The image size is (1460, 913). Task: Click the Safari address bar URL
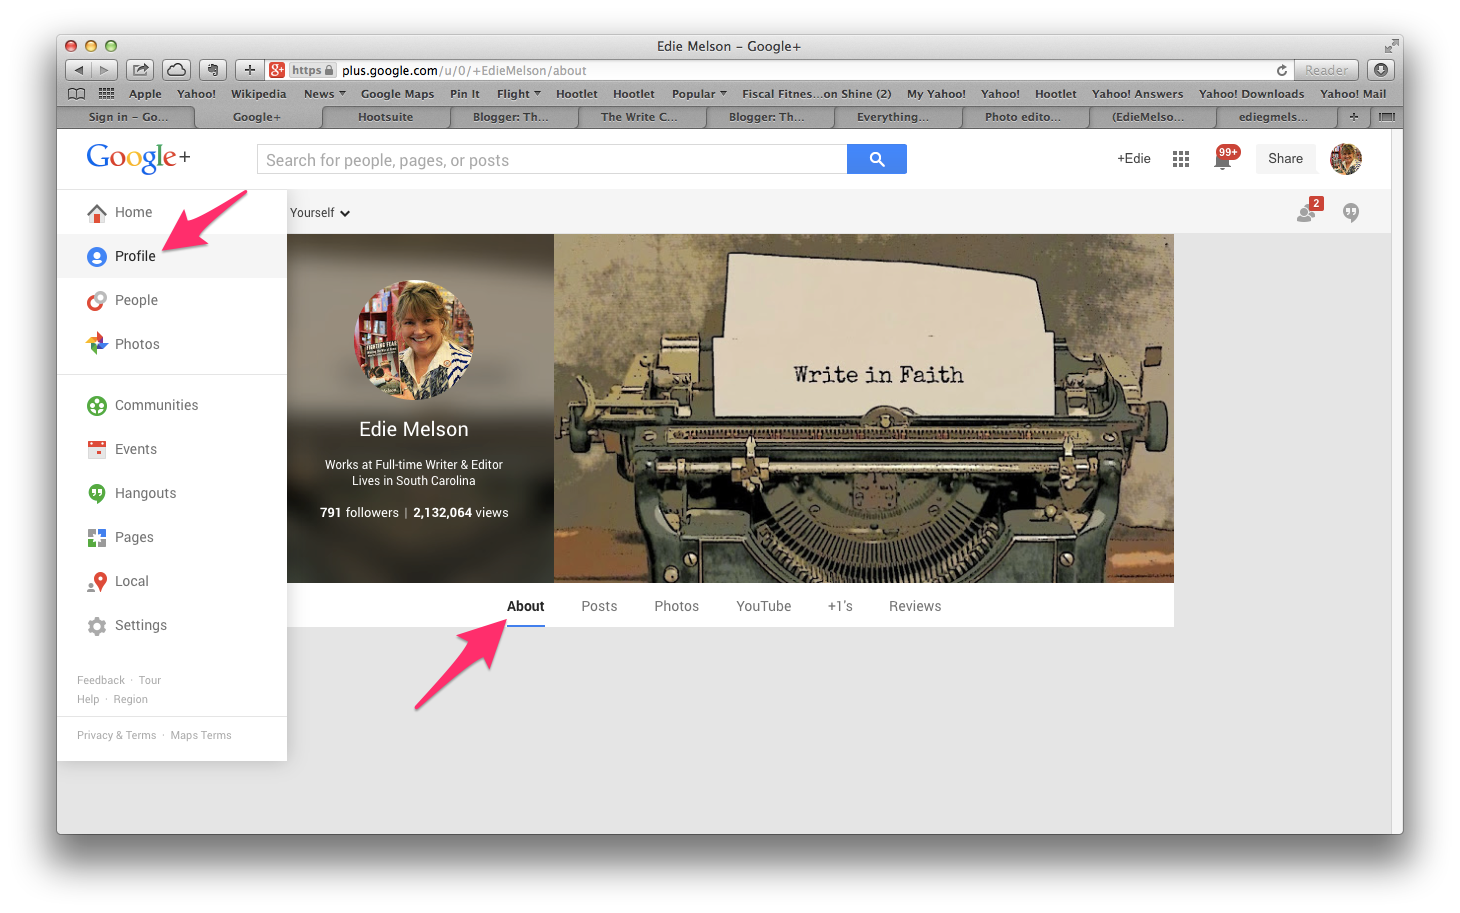pos(464,70)
